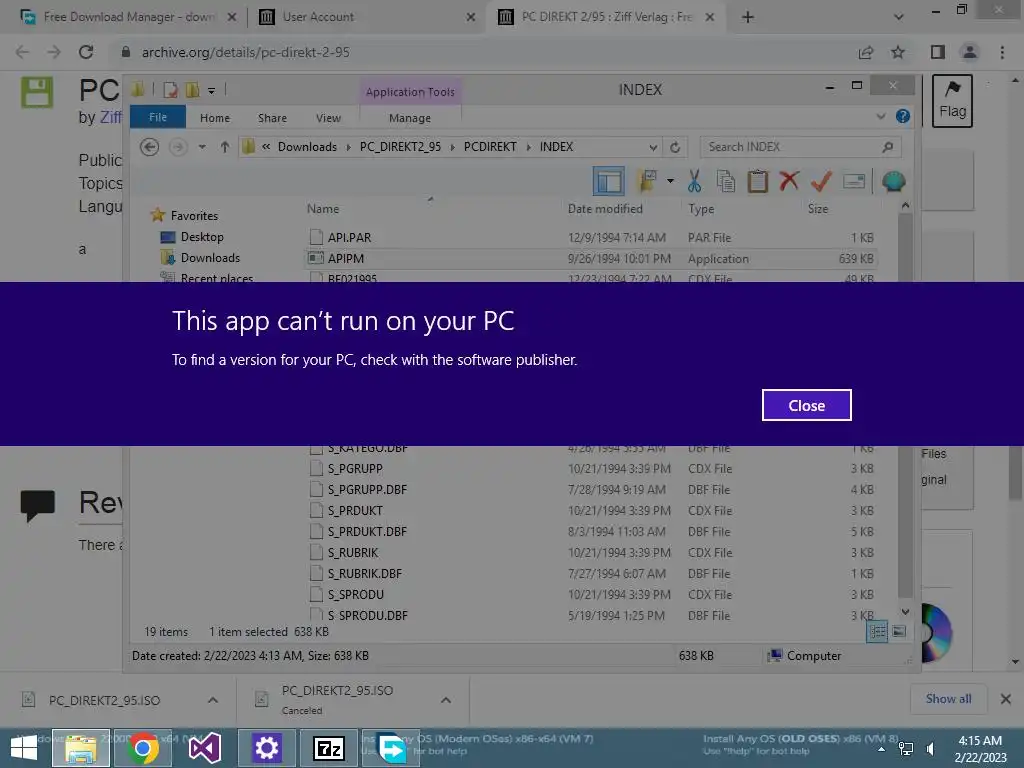
Task: Open the Home ribbon tab
Action: tap(215, 118)
